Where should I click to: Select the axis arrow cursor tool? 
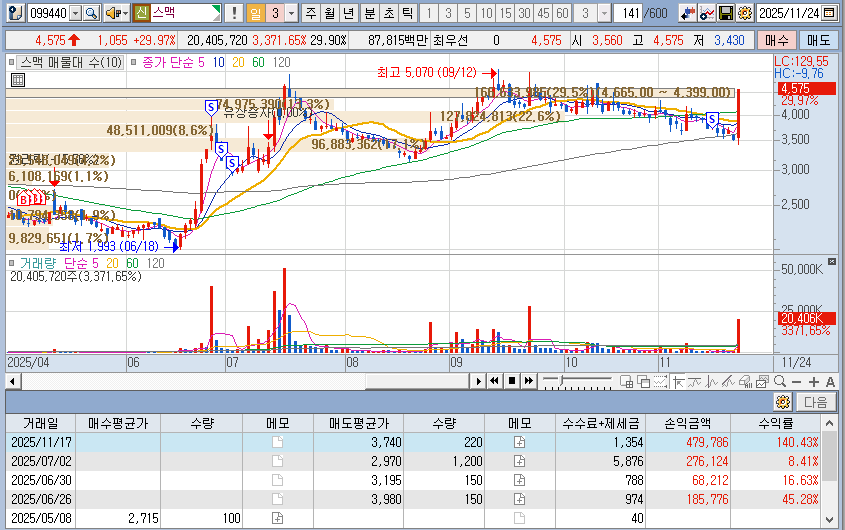coord(678,382)
